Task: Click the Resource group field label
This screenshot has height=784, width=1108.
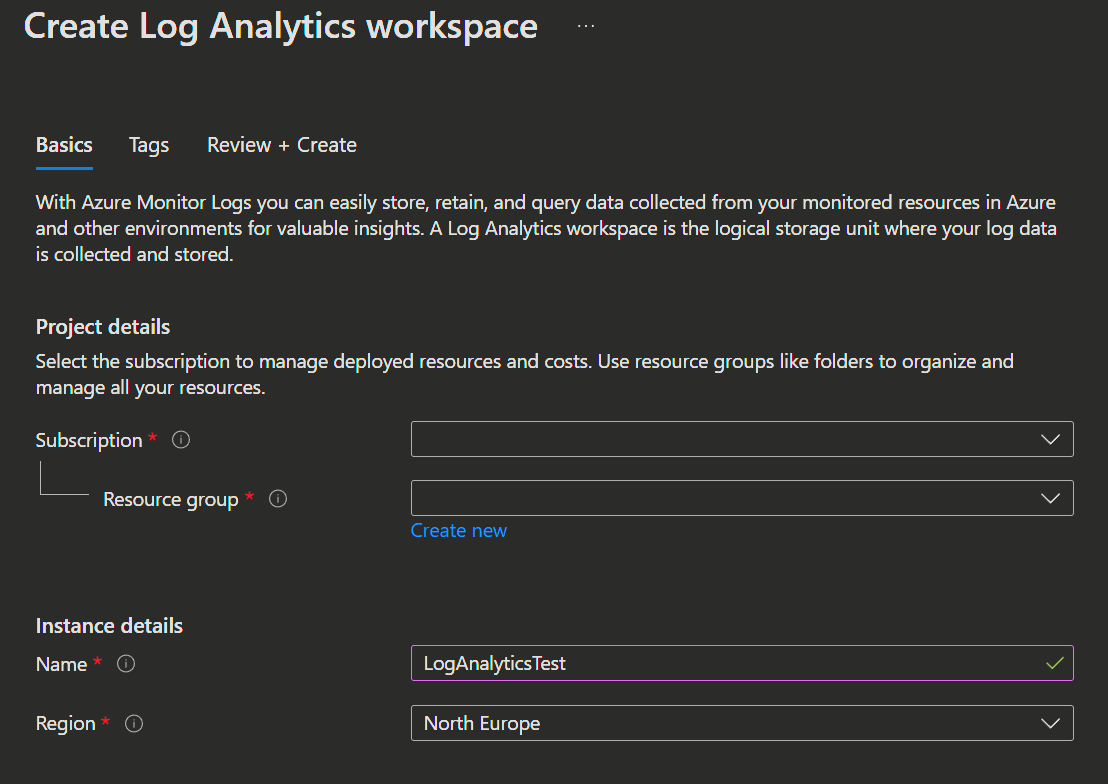Action: coord(171,500)
